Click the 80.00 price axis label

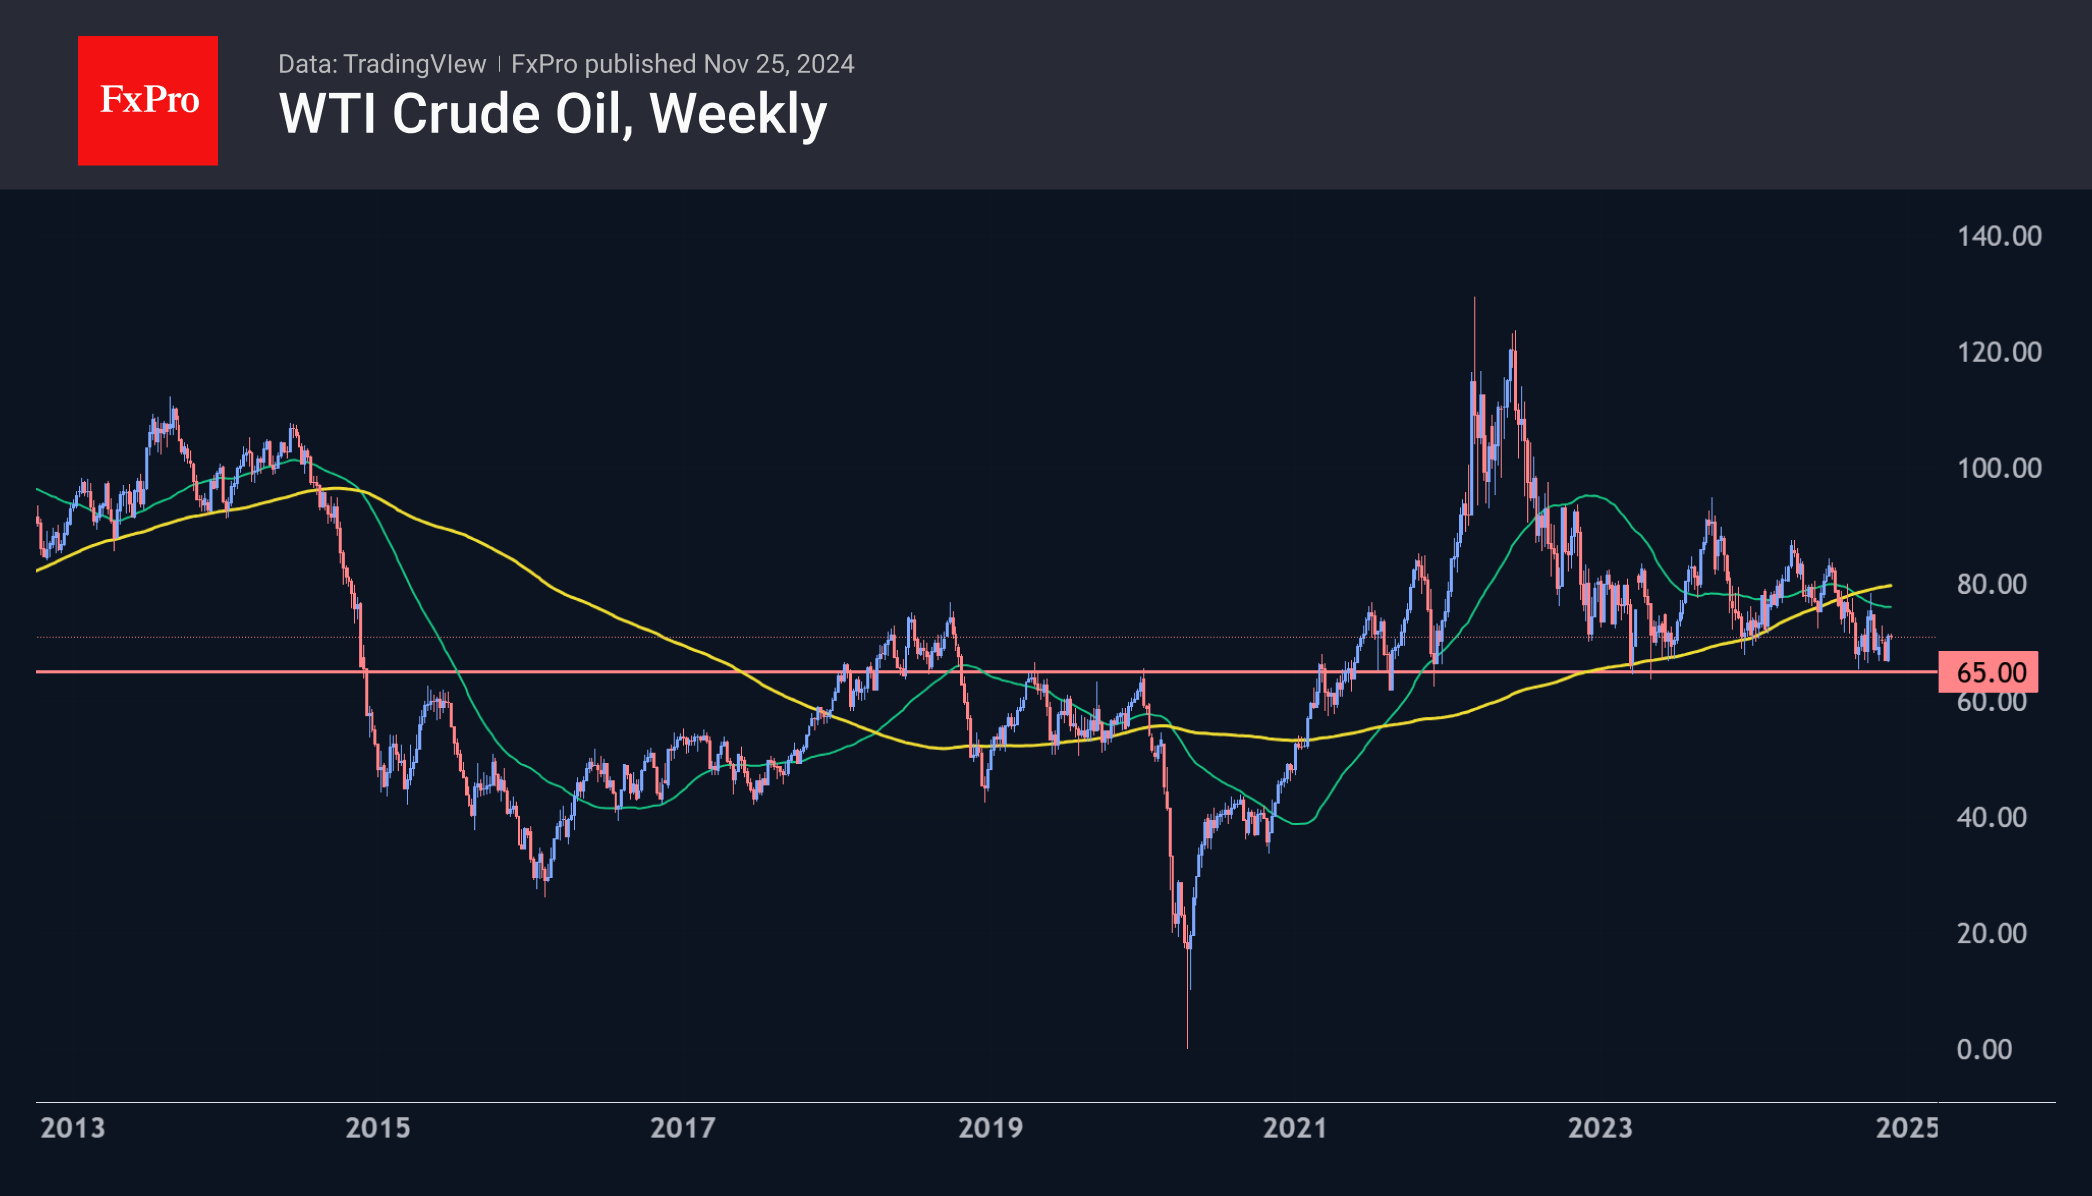pos(1992,584)
